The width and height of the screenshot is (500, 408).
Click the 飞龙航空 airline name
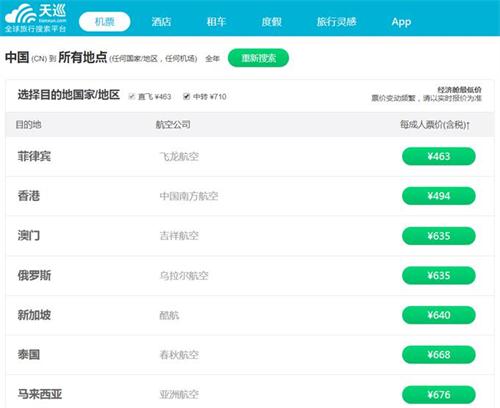(x=179, y=156)
